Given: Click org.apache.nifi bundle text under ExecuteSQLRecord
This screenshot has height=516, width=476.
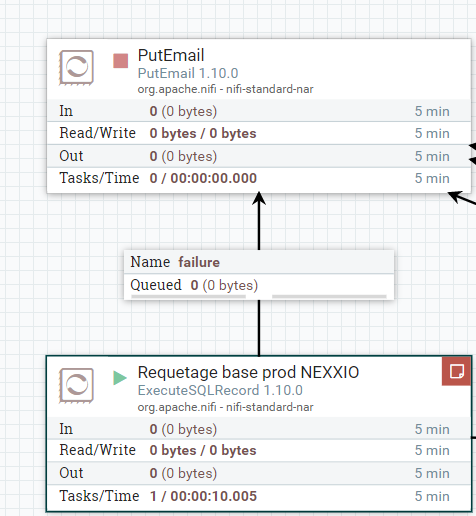Looking at the screenshot, I should (x=225, y=407).
